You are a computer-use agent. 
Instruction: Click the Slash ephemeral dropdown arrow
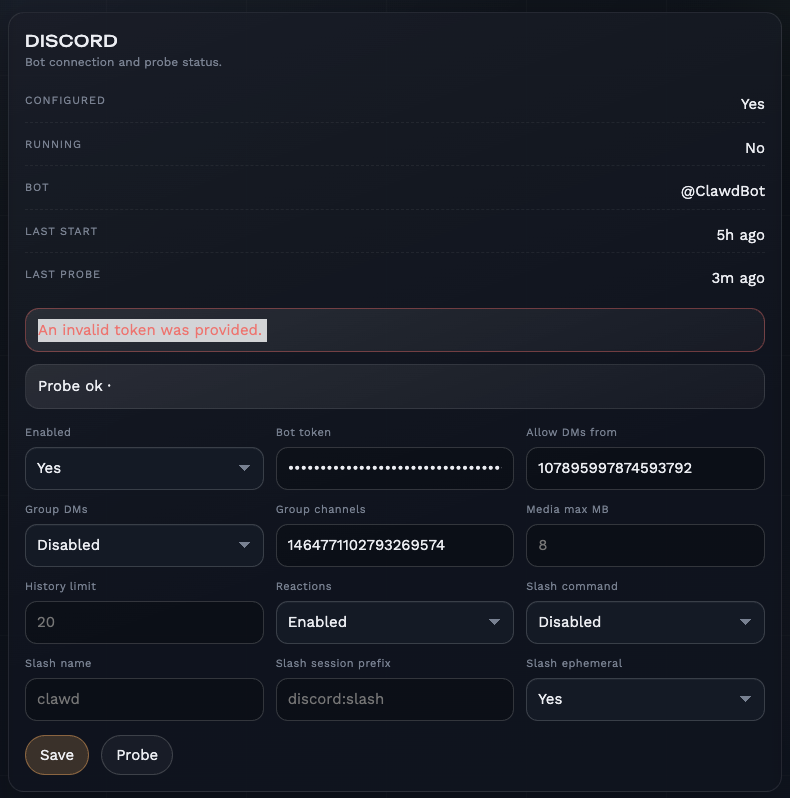pos(745,699)
